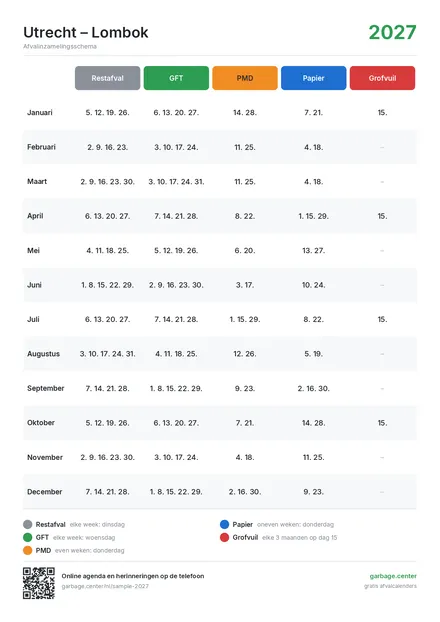Select the blue Papier category header

click(x=313, y=78)
